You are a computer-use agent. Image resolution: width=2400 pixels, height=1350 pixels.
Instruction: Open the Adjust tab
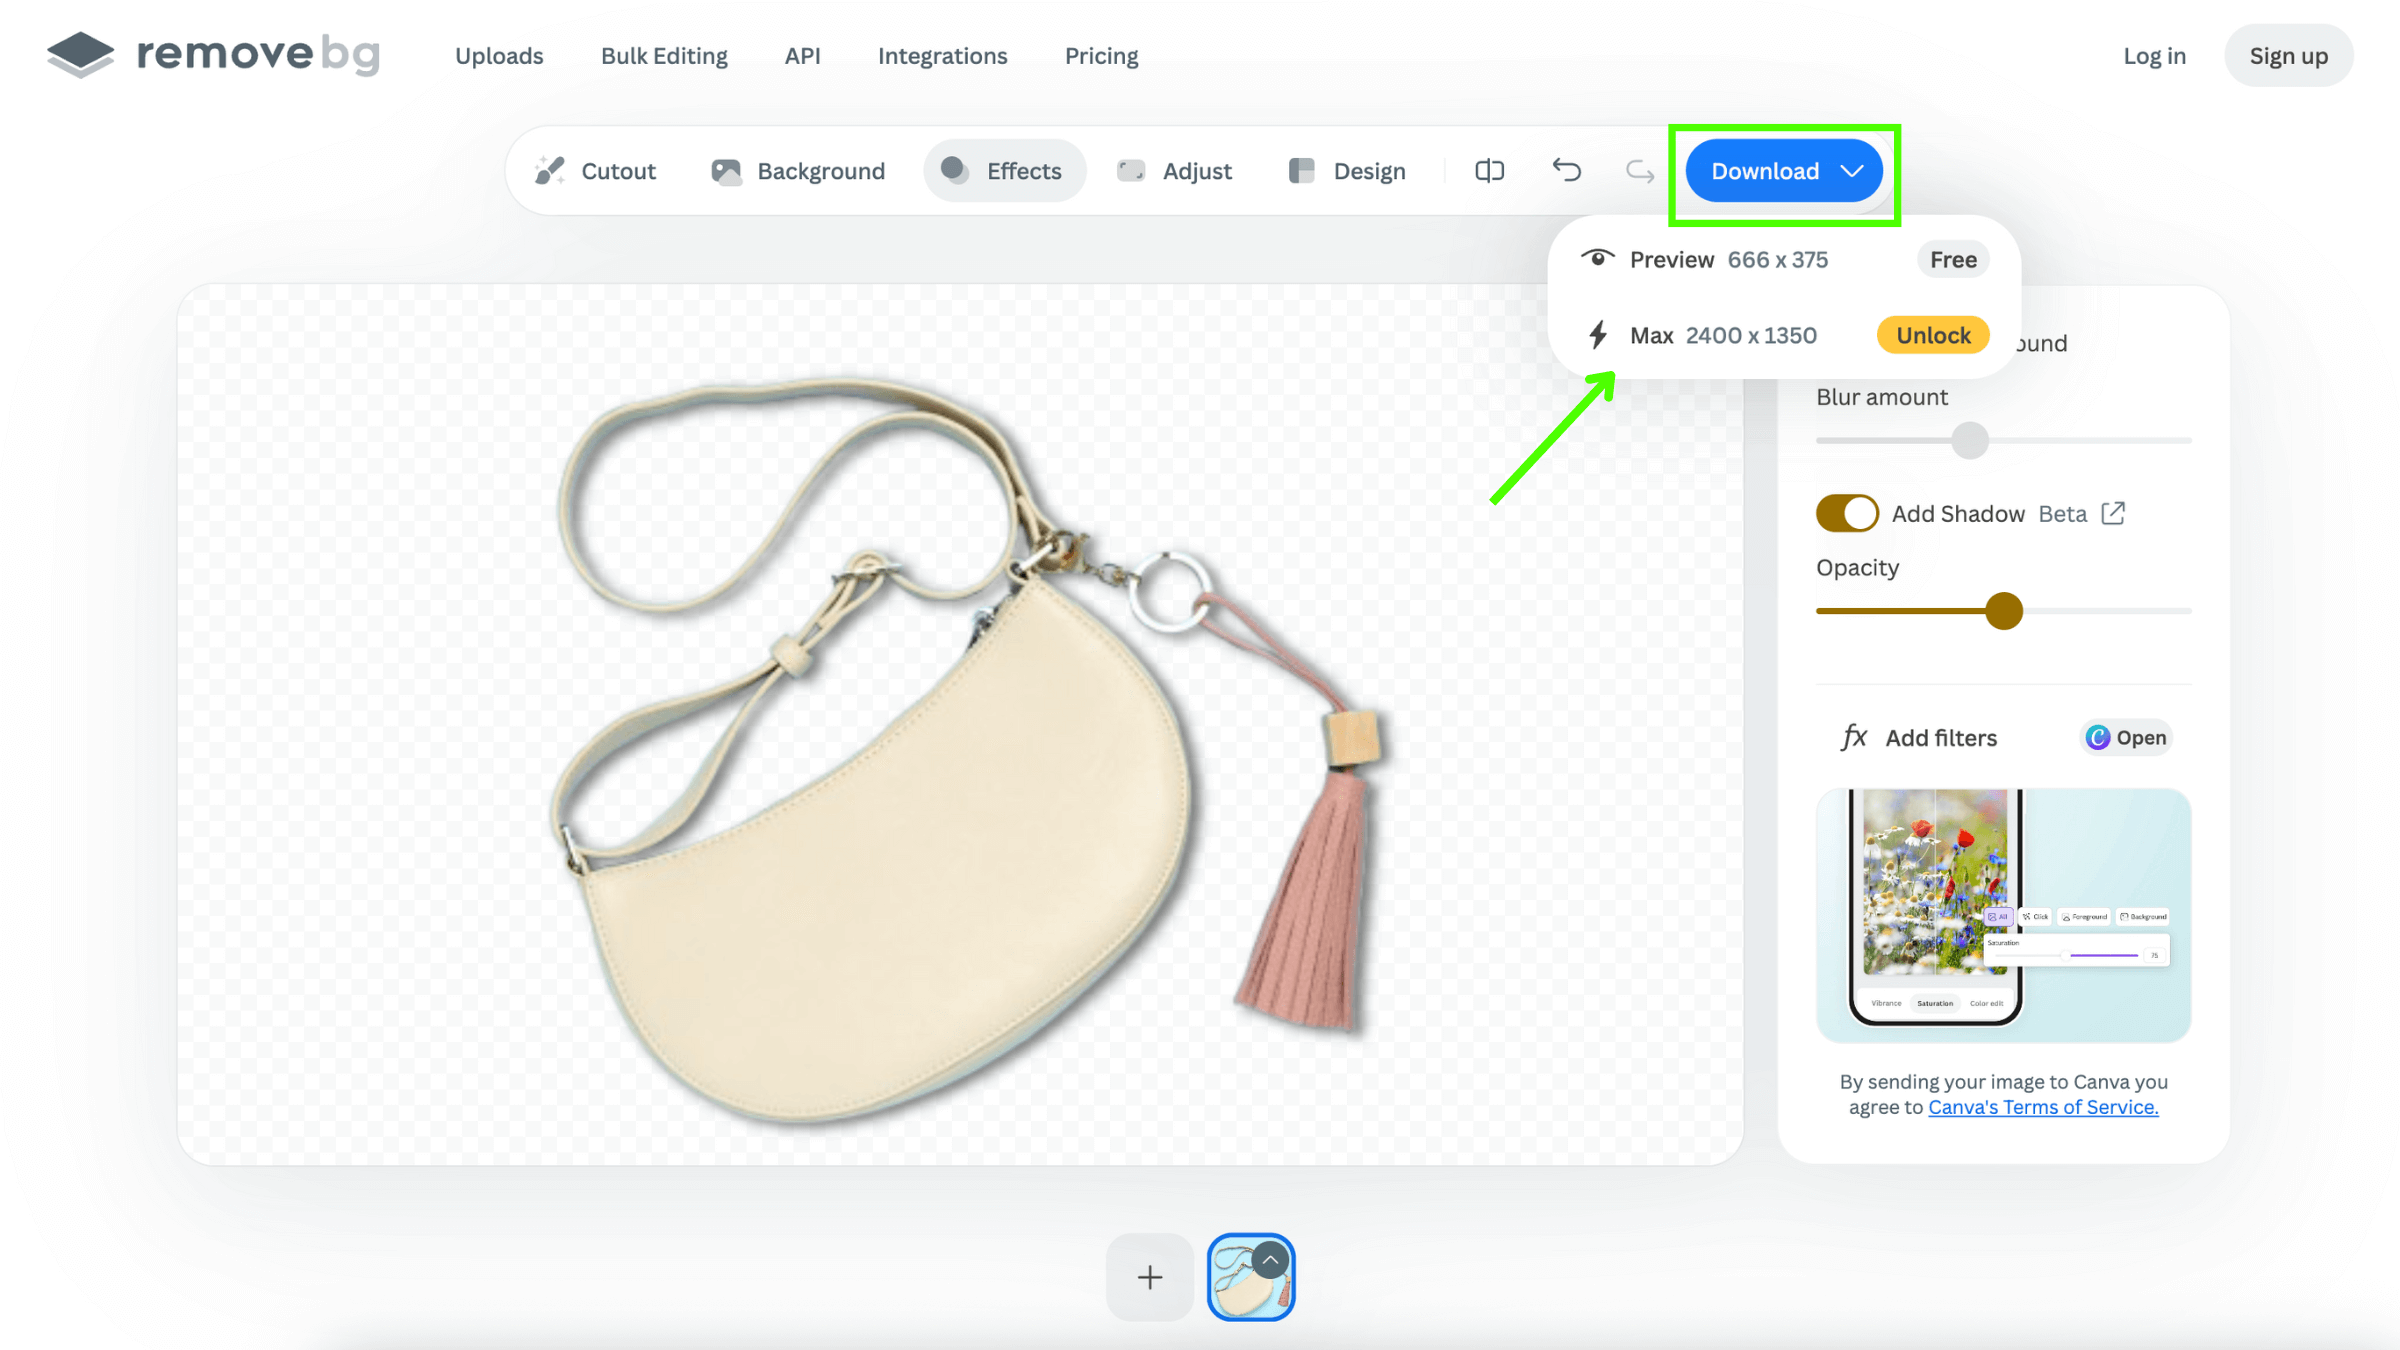pyautogui.click(x=1175, y=171)
